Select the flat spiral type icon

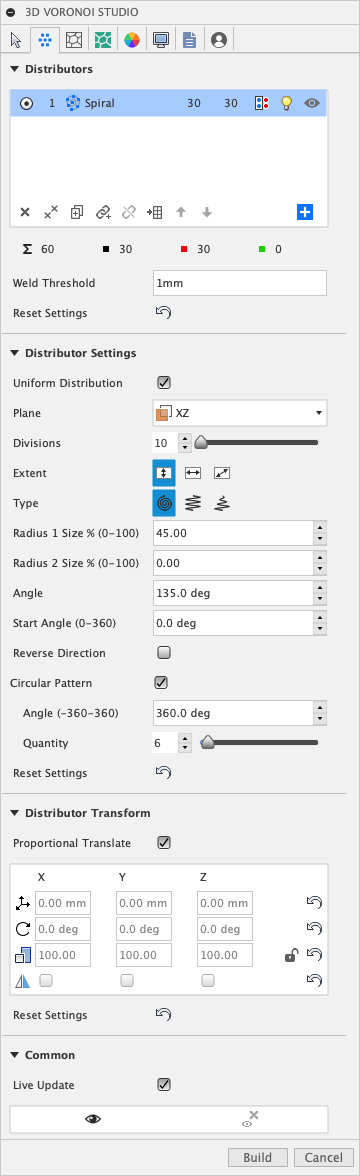tap(164, 503)
